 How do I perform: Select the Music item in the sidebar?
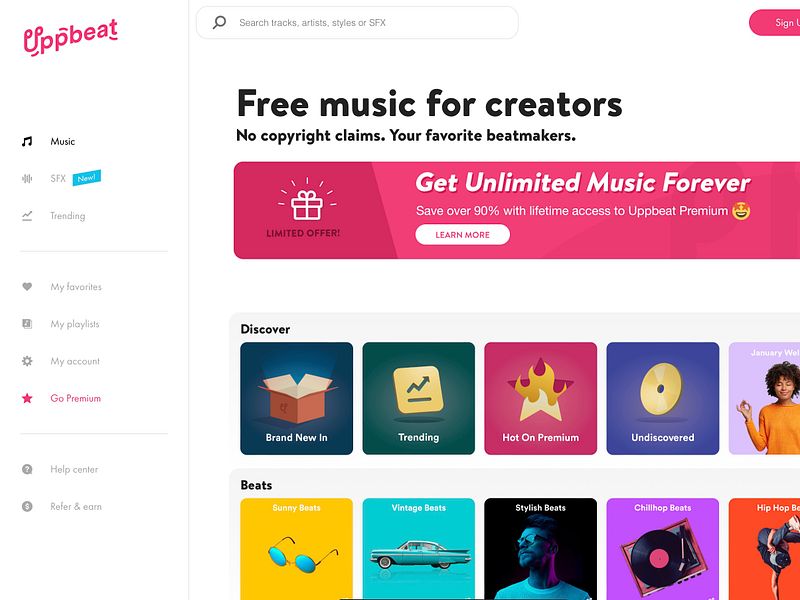click(x=63, y=141)
